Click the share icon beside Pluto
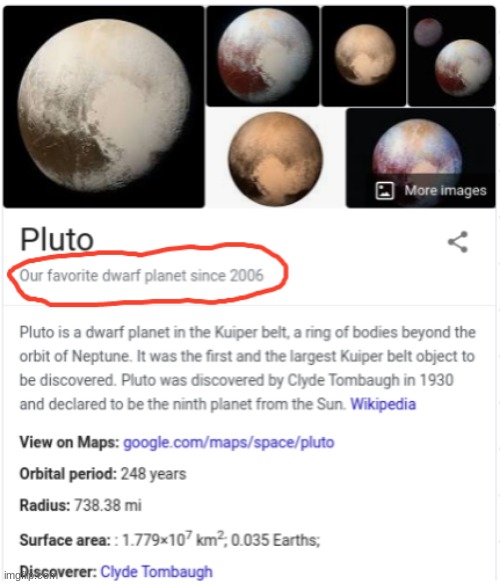 click(458, 242)
